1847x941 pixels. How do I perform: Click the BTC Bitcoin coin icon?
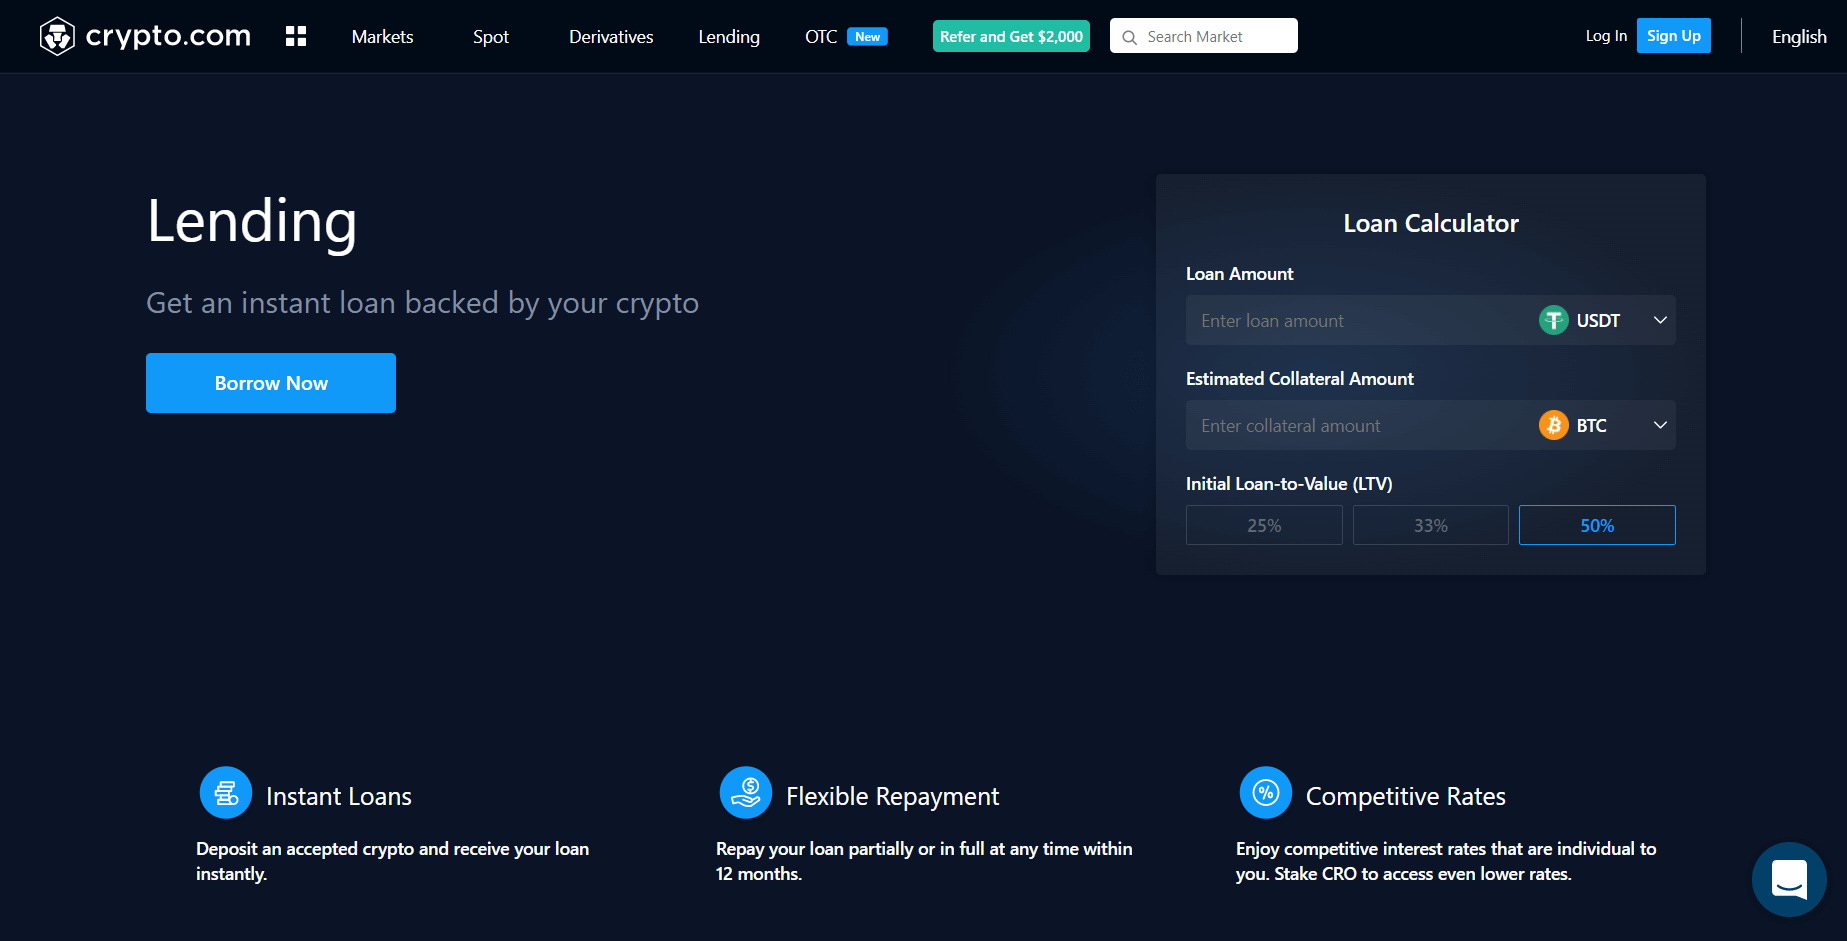point(1553,425)
